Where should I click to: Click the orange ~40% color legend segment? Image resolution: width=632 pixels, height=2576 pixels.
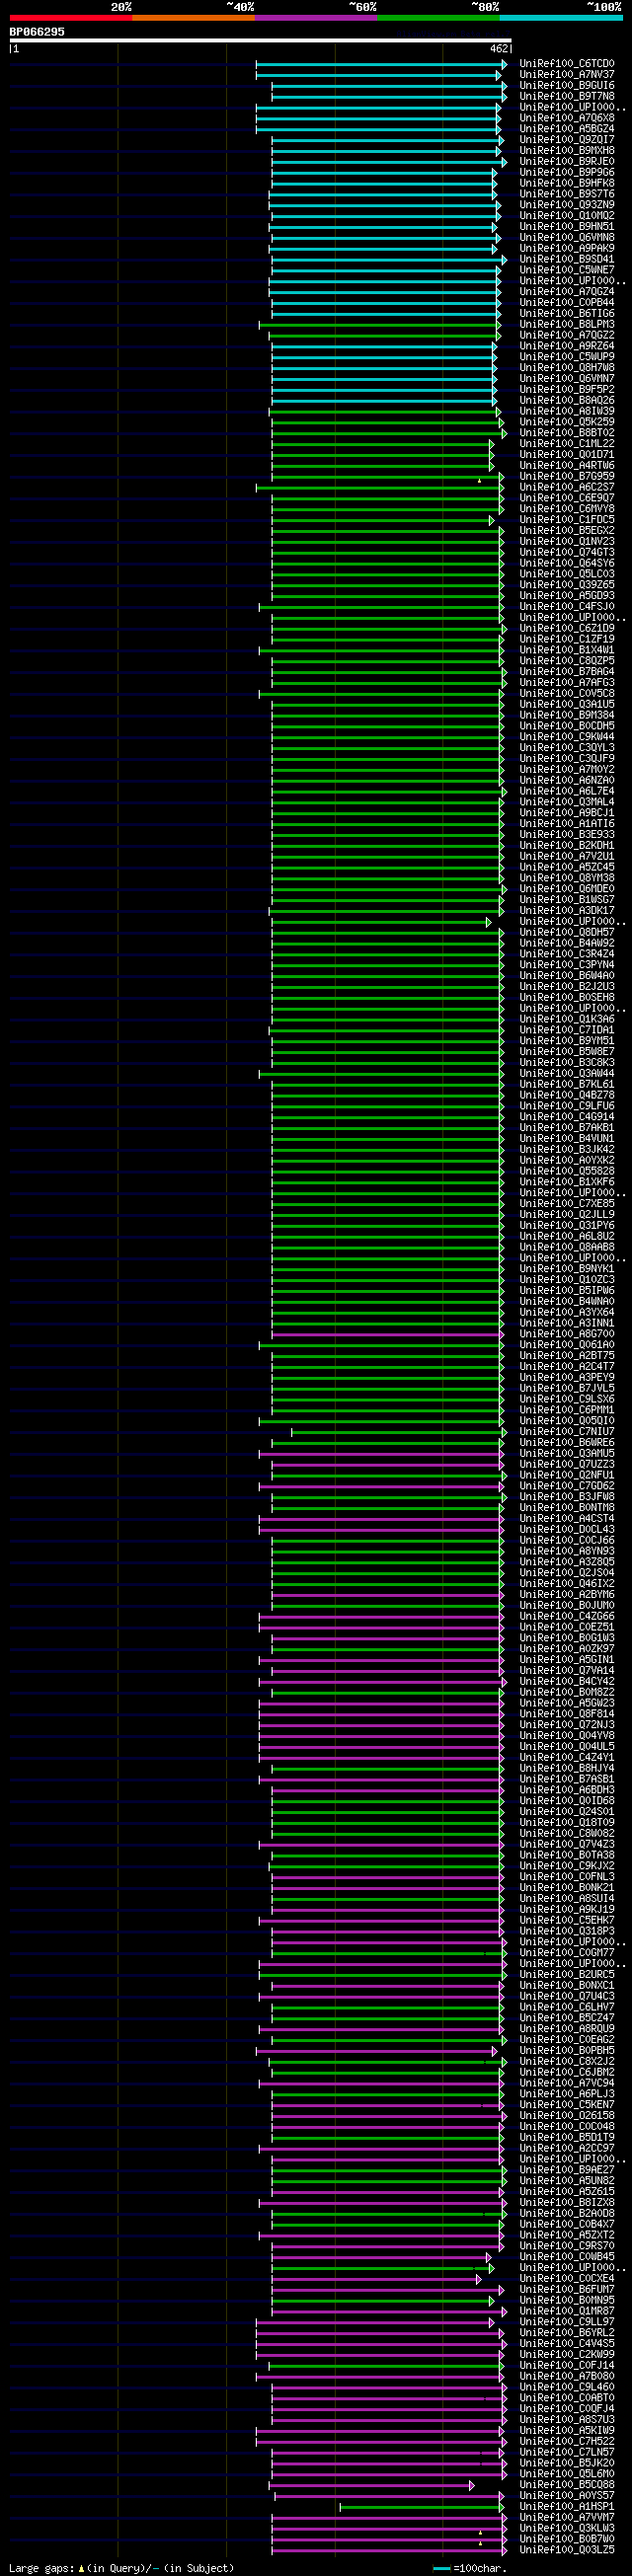tap(193, 18)
